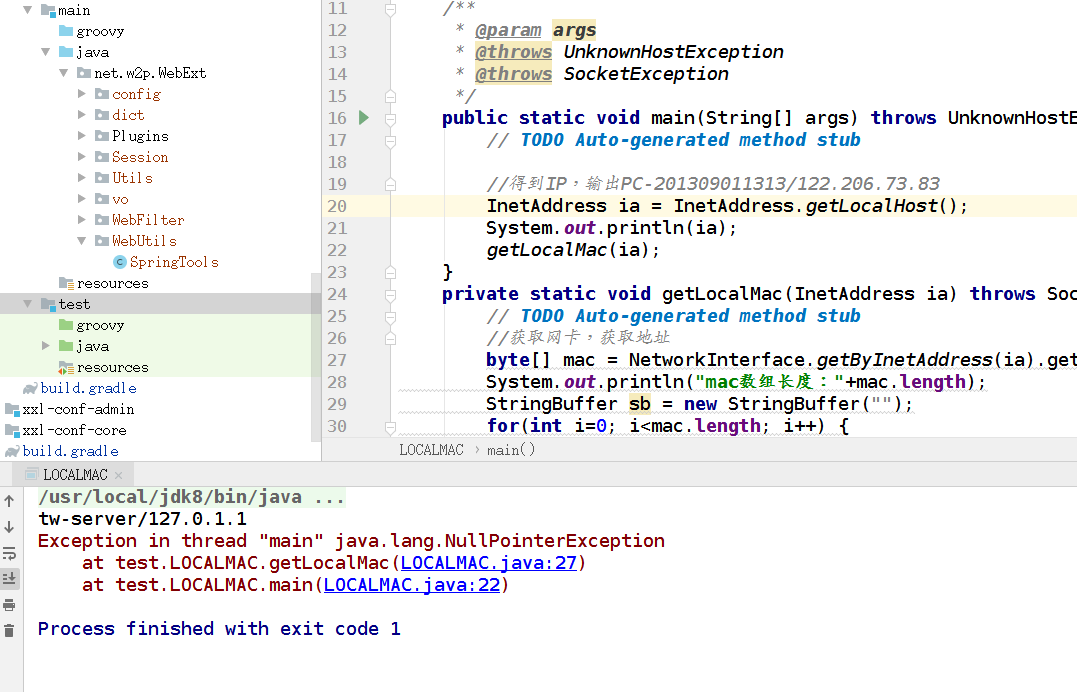The height and width of the screenshot is (692, 1077).
Task: Select the LOCALMAC run tab
Action: click(x=75, y=475)
